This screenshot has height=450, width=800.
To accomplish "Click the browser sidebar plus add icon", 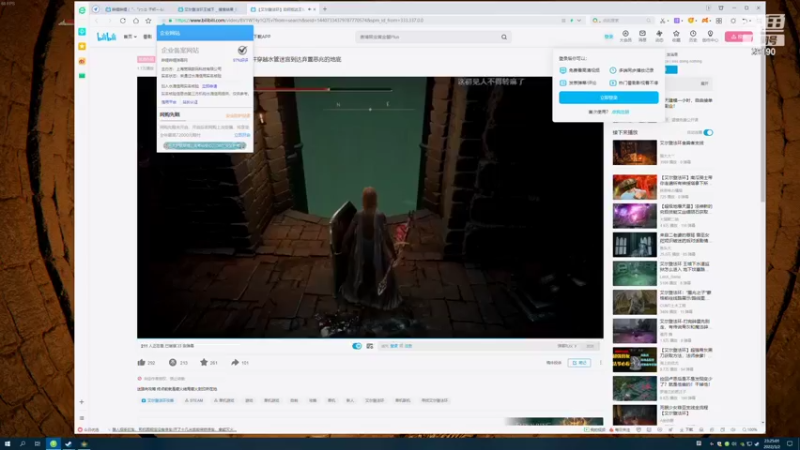I will coord(82,402).
